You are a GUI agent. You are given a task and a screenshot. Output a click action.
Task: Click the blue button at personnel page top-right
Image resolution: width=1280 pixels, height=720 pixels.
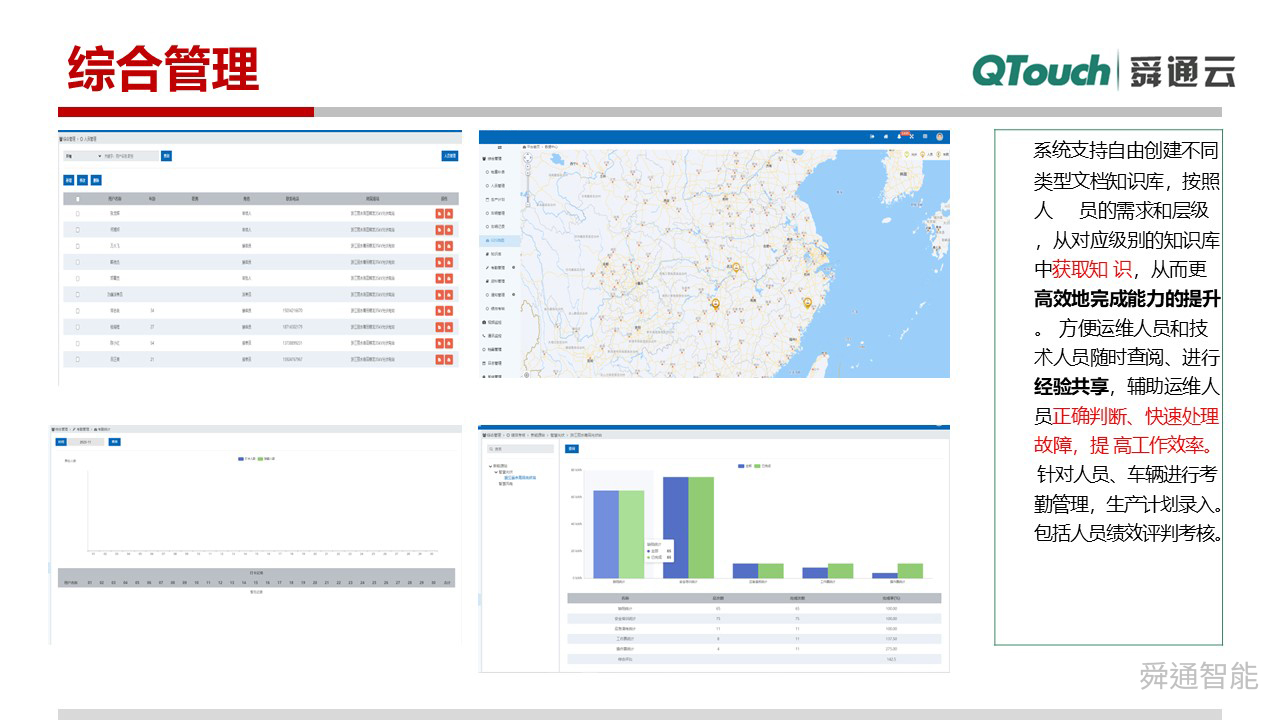click(450, 156)
